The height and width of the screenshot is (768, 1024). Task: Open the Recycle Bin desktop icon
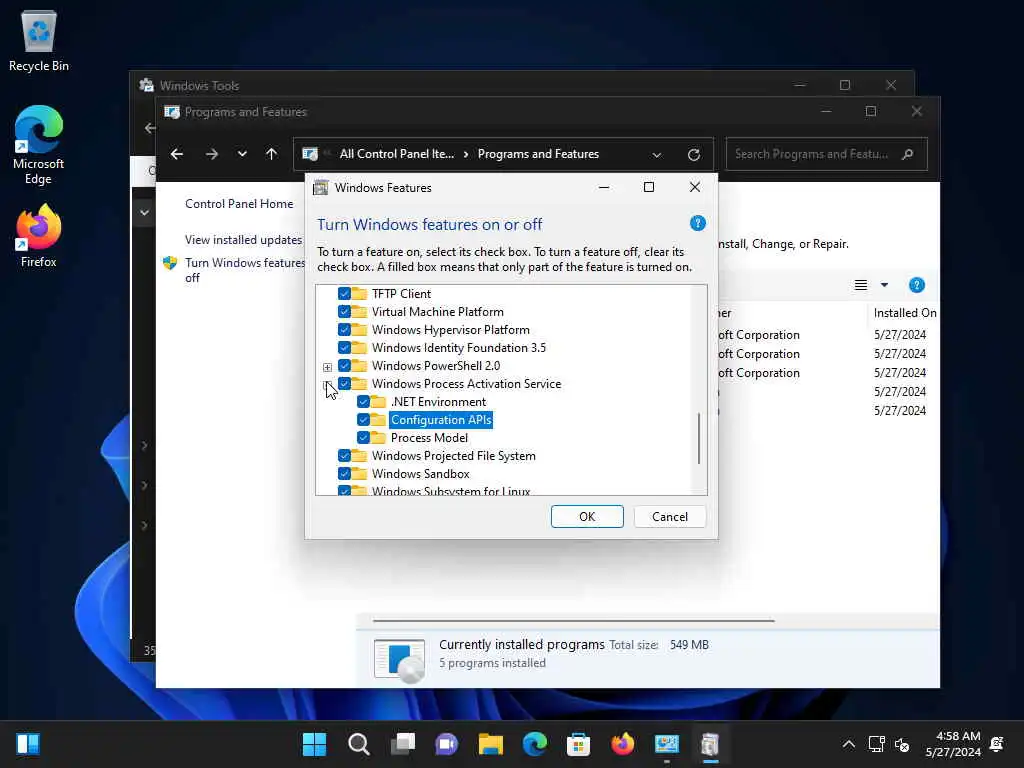39,40
